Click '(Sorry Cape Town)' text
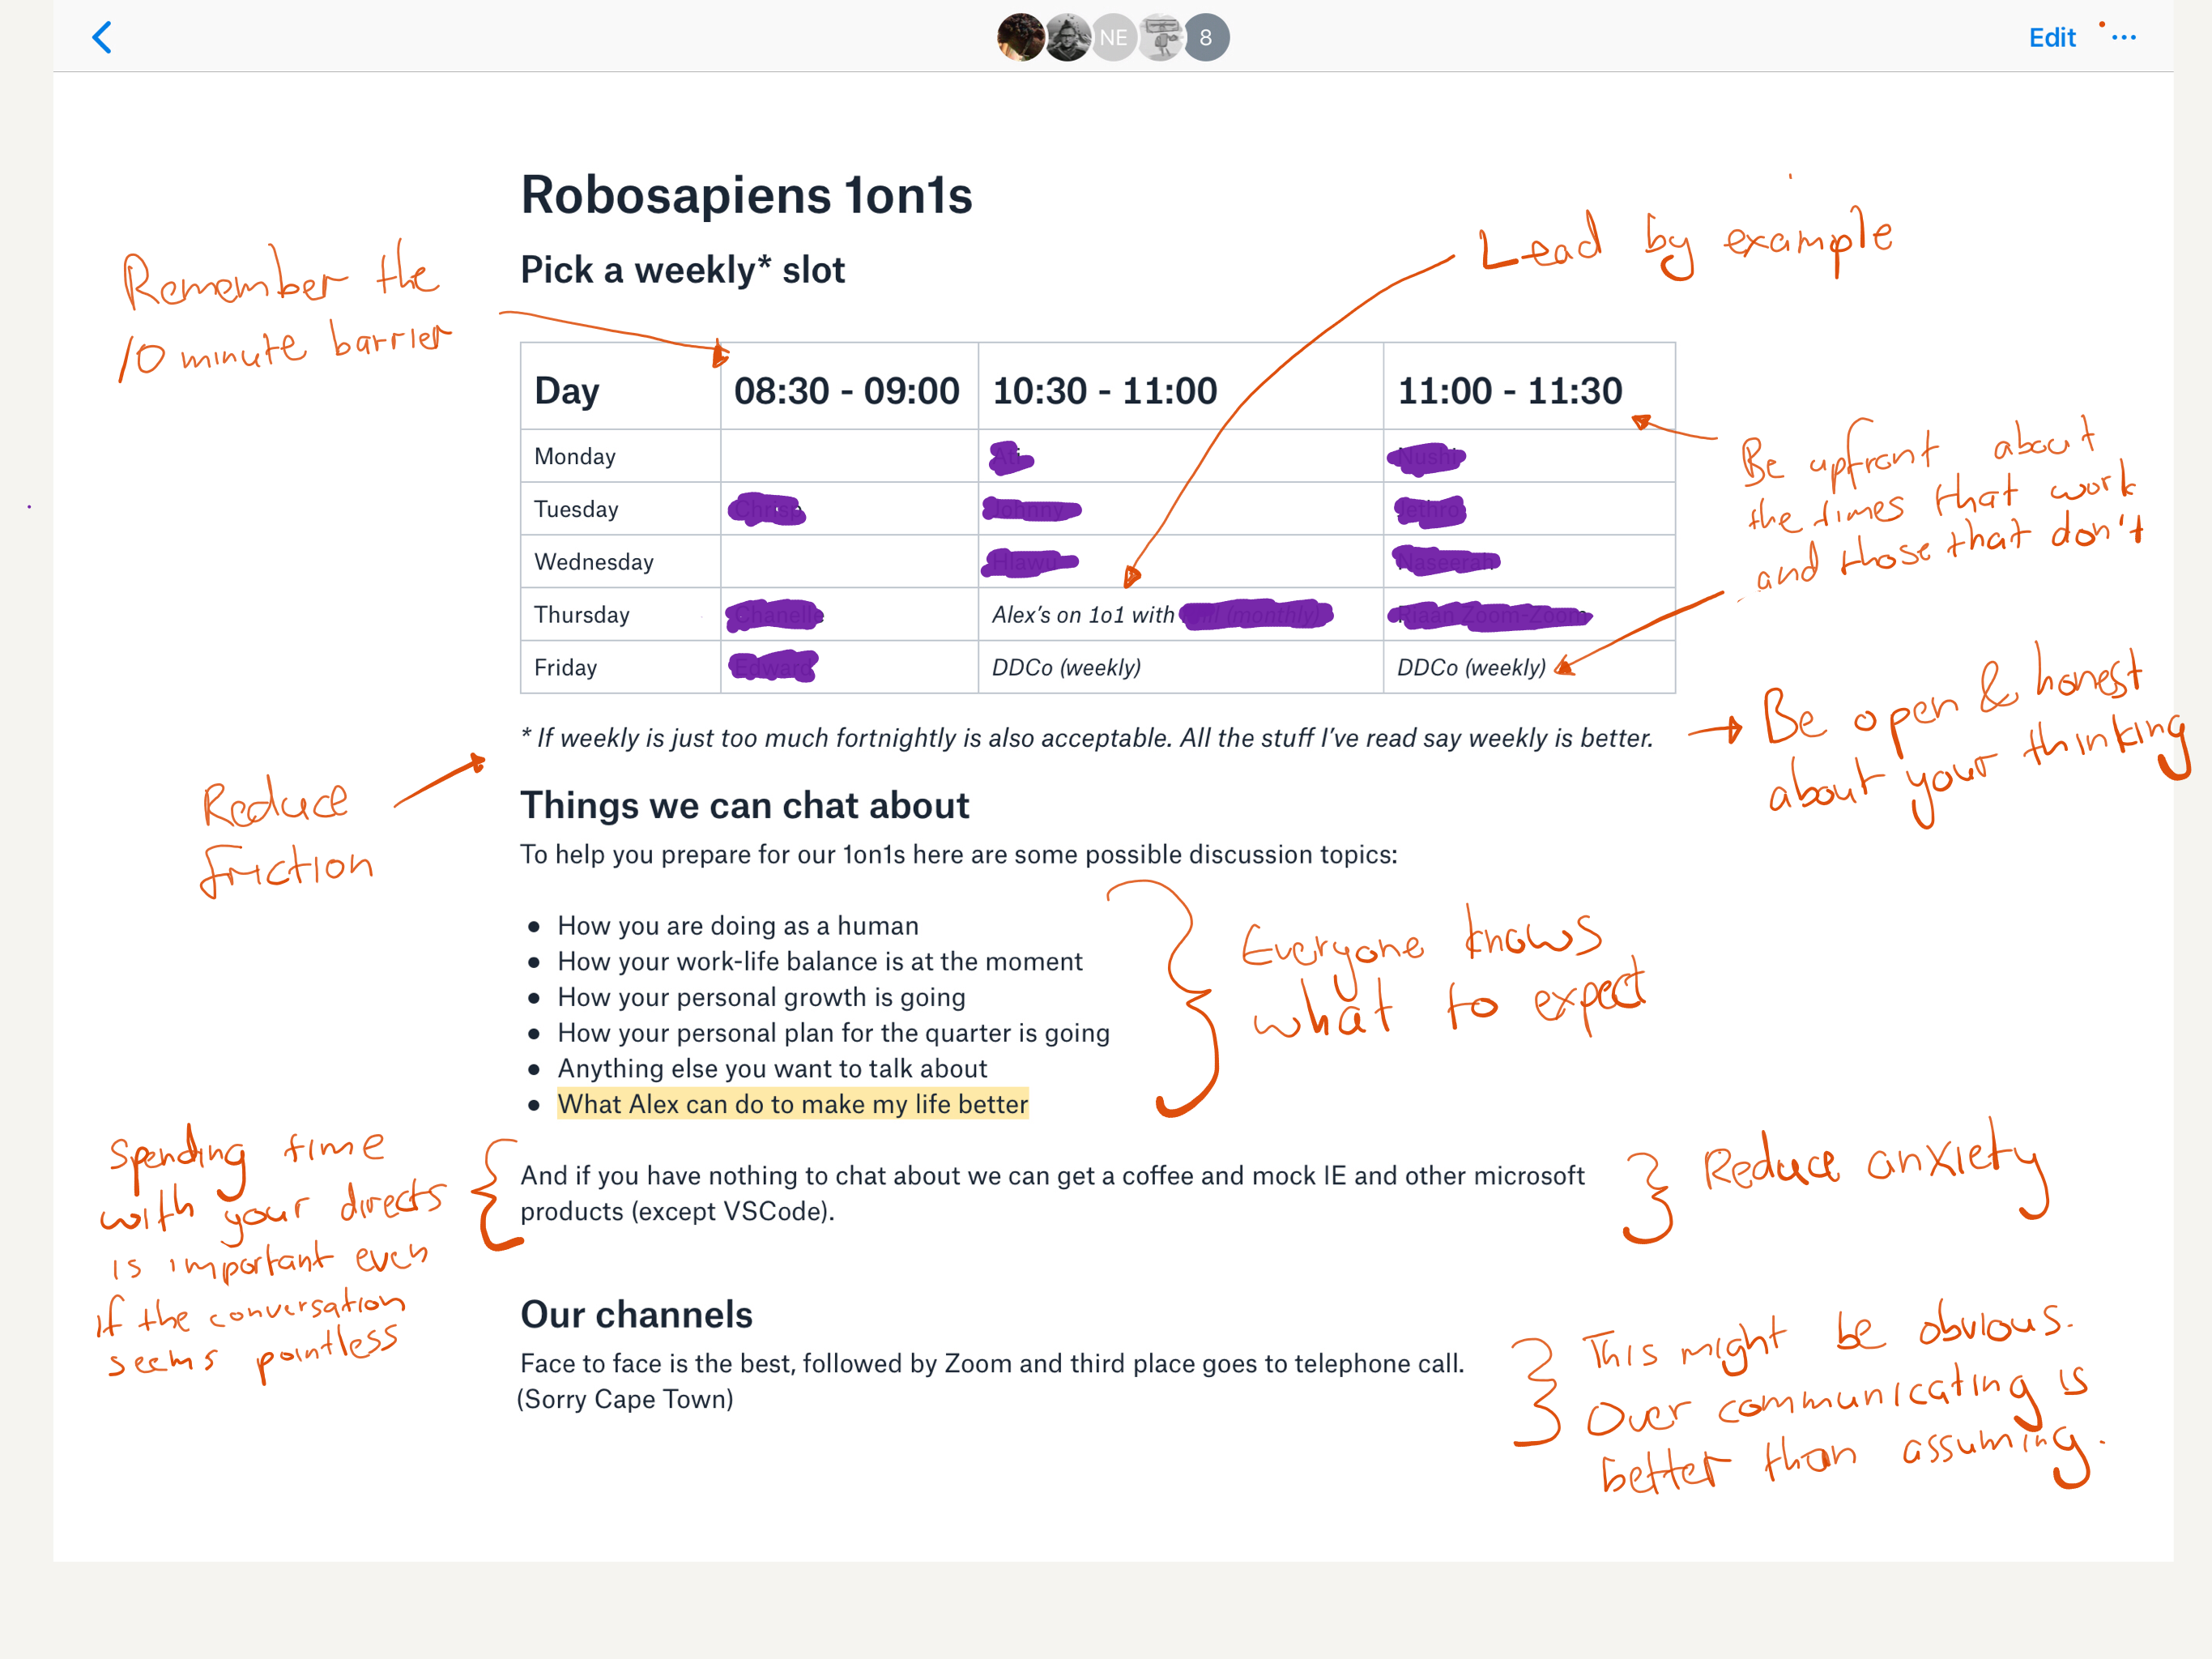Viewport: 2212px width, 1659px height. (626, 1399)
